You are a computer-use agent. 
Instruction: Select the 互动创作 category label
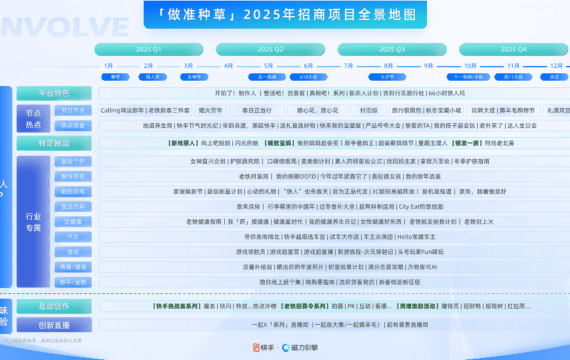pos(54,307)
